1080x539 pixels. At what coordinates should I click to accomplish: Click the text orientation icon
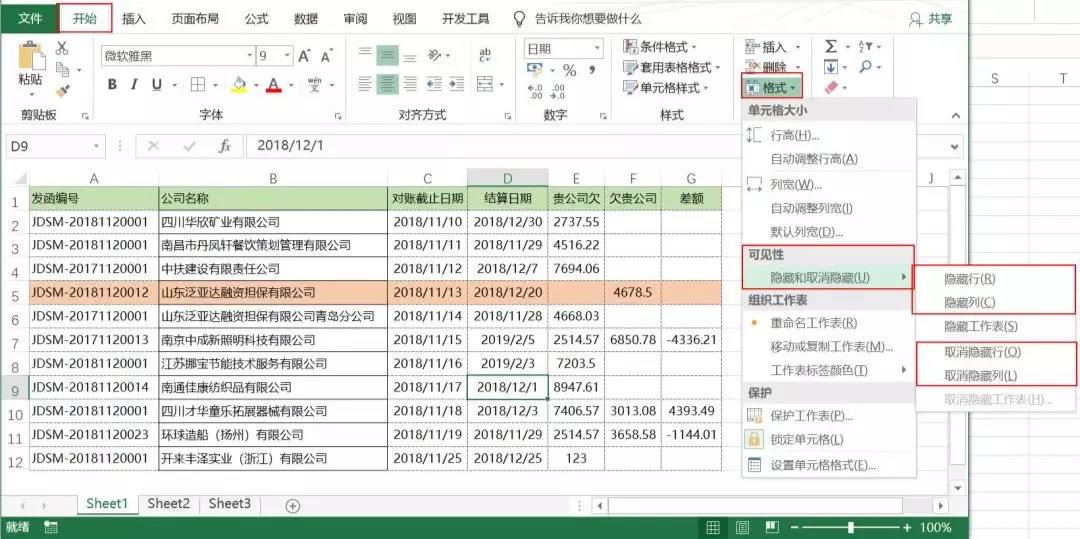point(435,55)
